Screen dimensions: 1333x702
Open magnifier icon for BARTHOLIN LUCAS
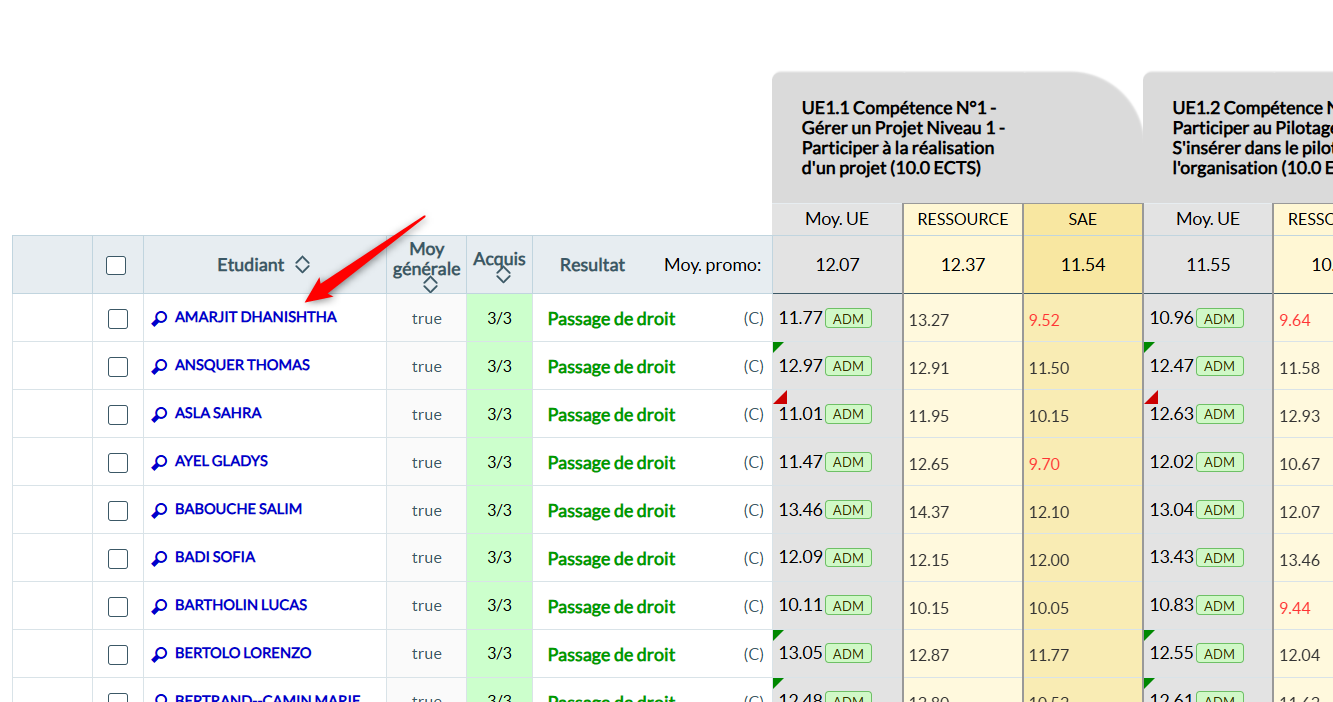(159, 607)
